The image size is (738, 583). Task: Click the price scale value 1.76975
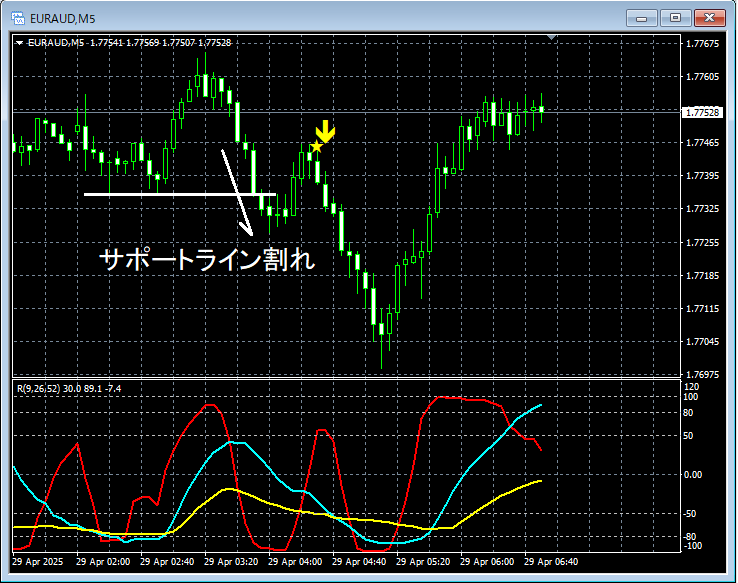pyautogui.click(x=703, y=375)
